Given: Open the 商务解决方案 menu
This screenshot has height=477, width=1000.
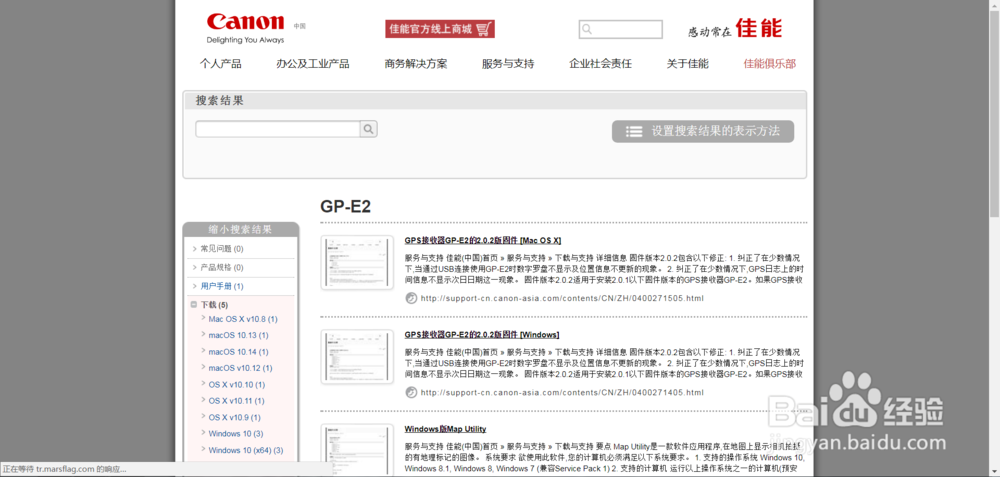Looking at the screenshot, I should (x=416, y=64).
